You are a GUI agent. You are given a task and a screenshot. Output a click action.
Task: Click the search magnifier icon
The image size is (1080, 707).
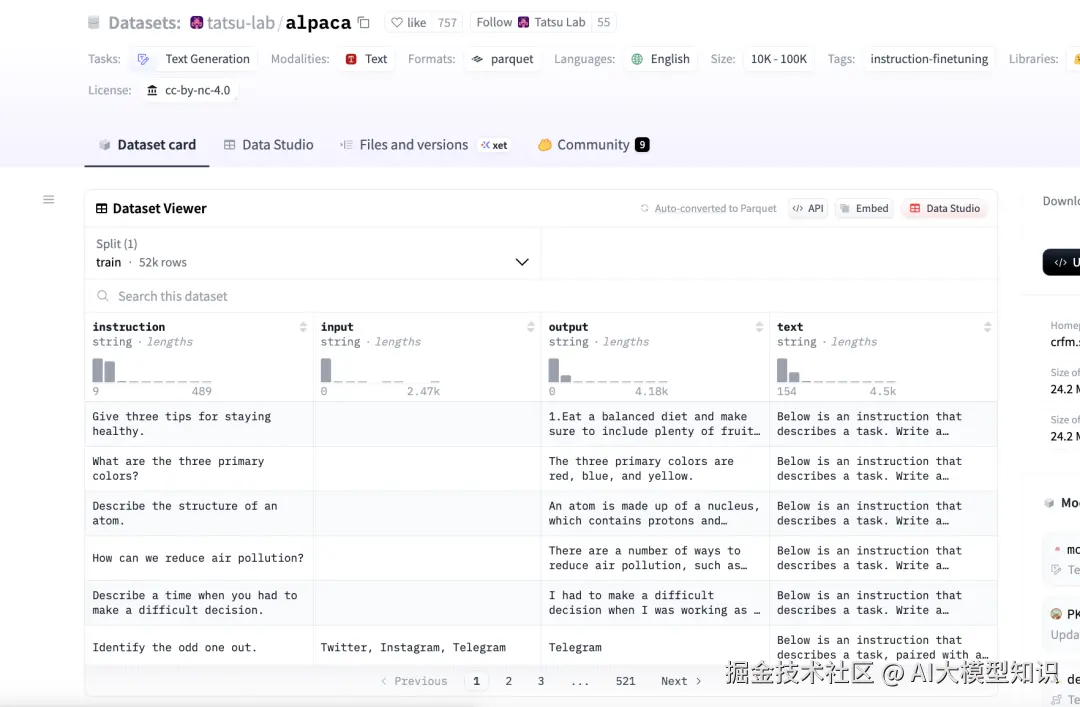click(103, 296)
